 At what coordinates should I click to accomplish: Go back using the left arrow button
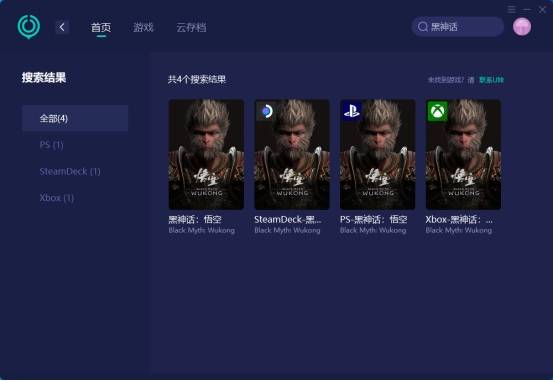62,27
